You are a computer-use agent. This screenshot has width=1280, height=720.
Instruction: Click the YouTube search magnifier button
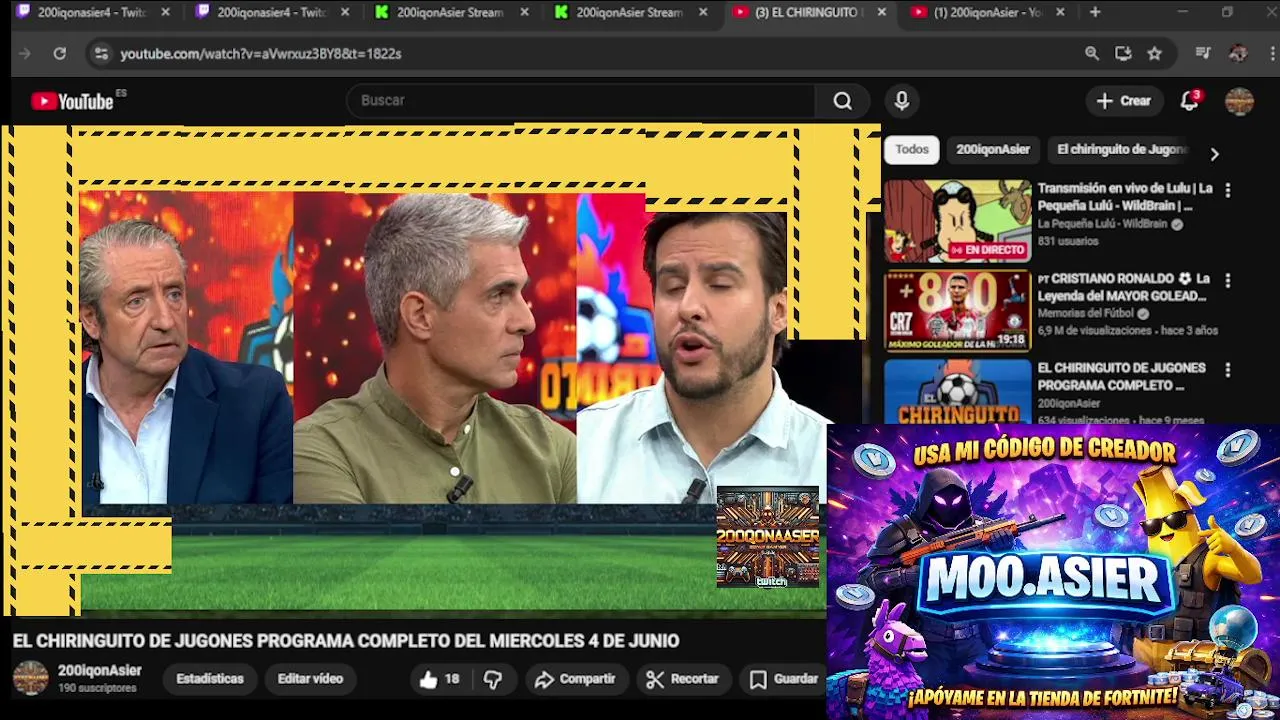coord(843,101)
